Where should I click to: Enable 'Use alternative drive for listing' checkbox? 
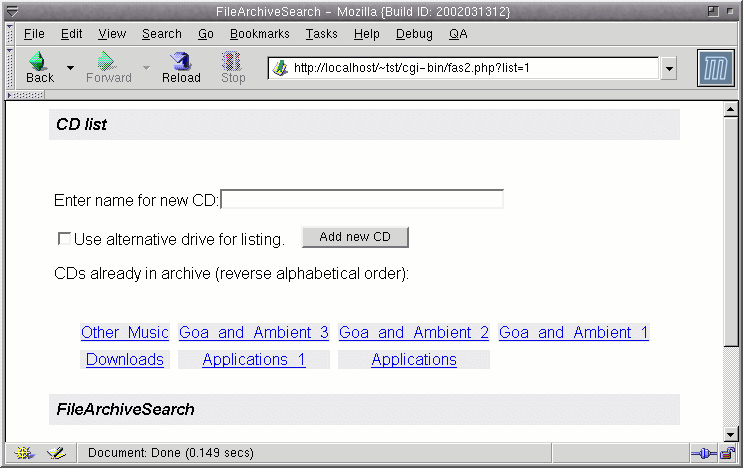pyautogui.click(x=65, y=239)
